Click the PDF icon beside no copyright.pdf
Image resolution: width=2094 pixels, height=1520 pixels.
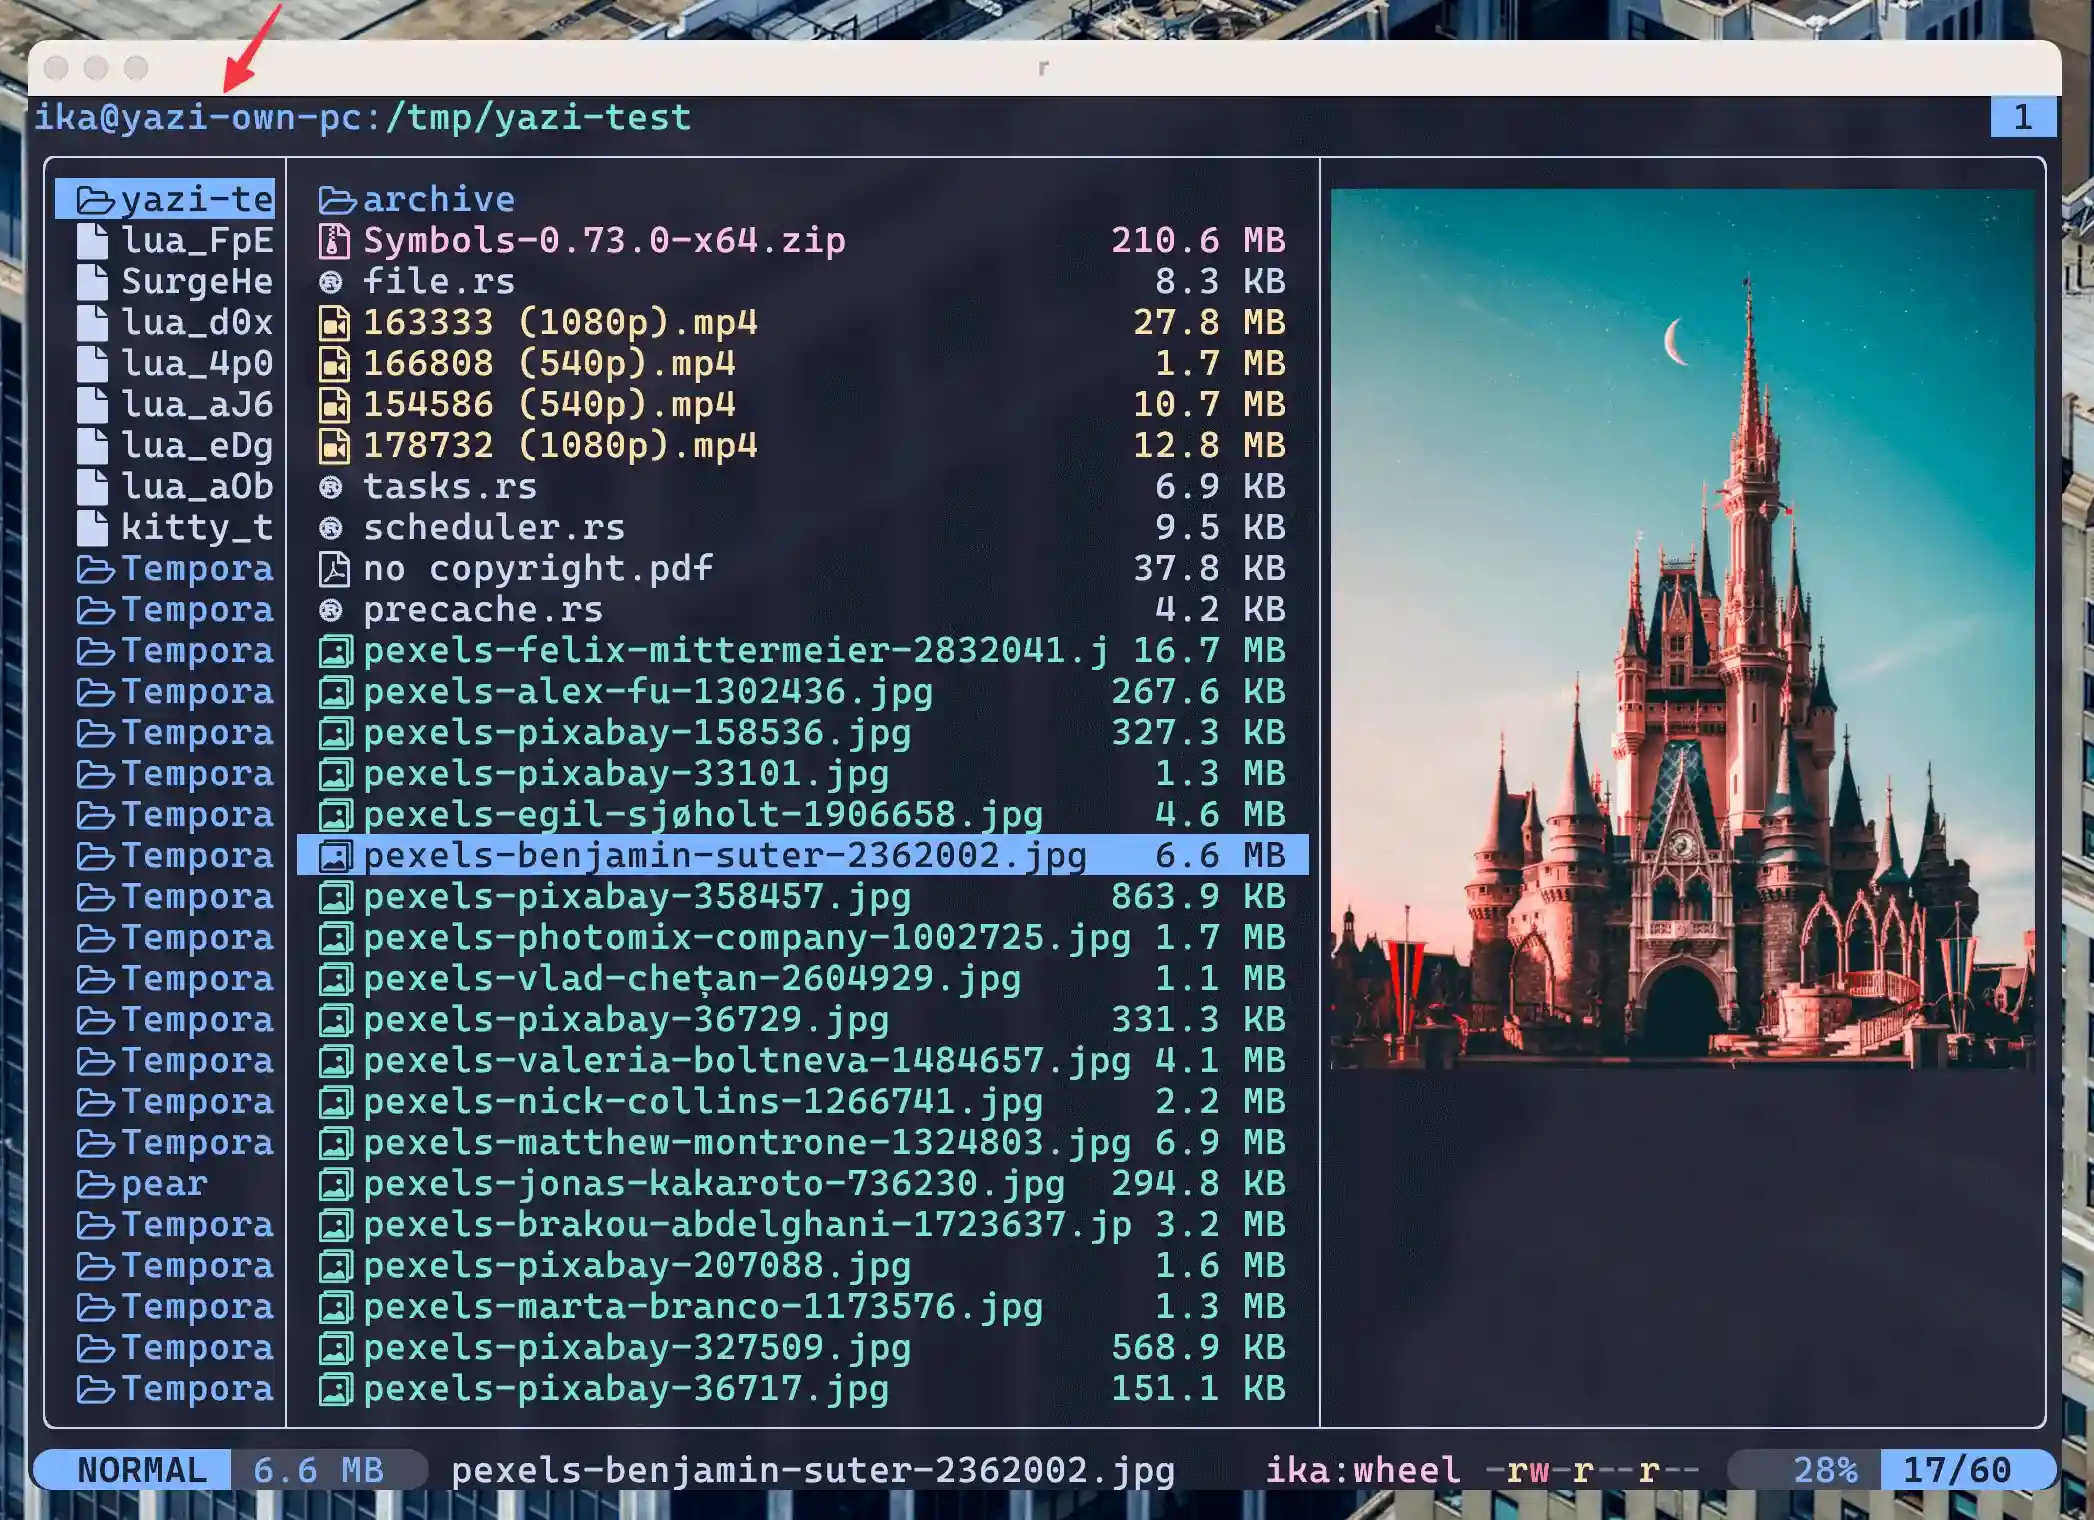coord(334,569)
